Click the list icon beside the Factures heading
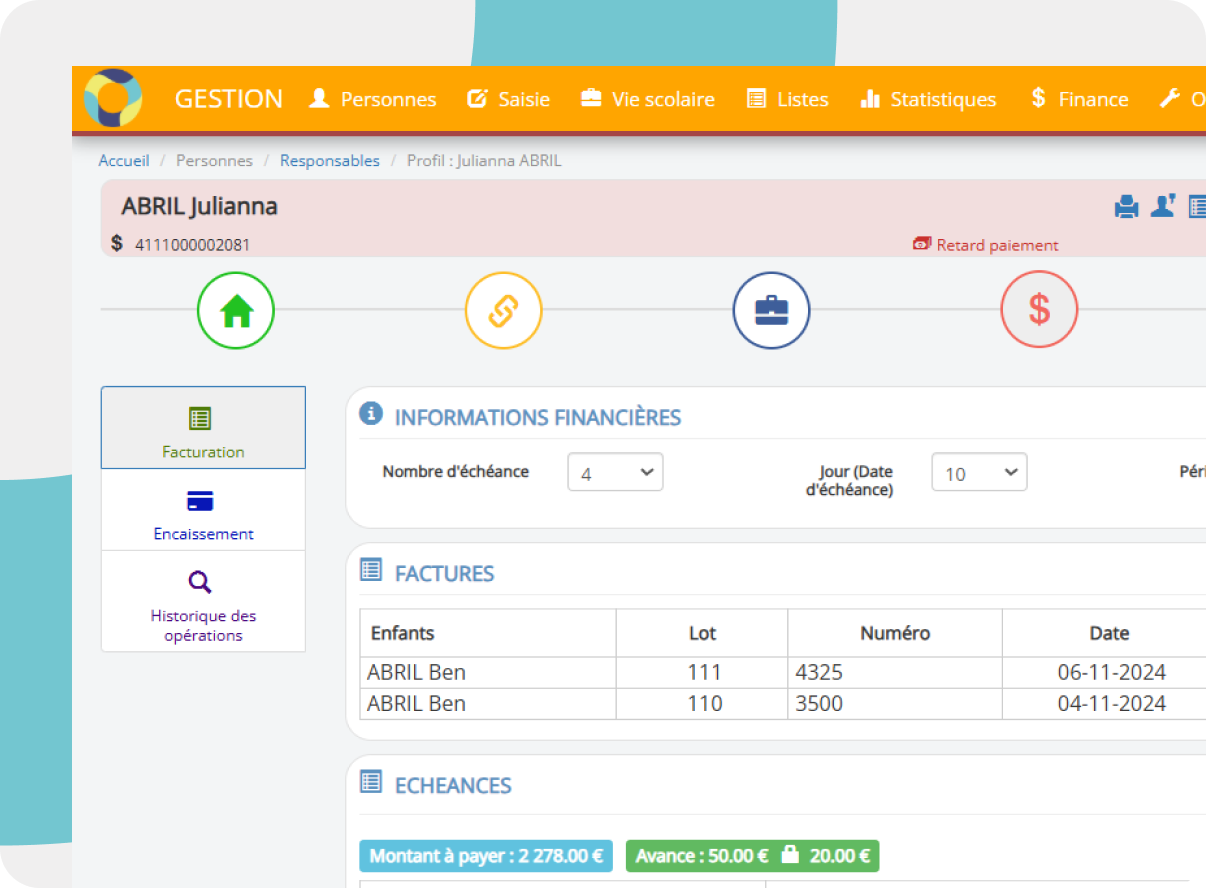The image size is (1206, 888). click(x=371, y=570)
